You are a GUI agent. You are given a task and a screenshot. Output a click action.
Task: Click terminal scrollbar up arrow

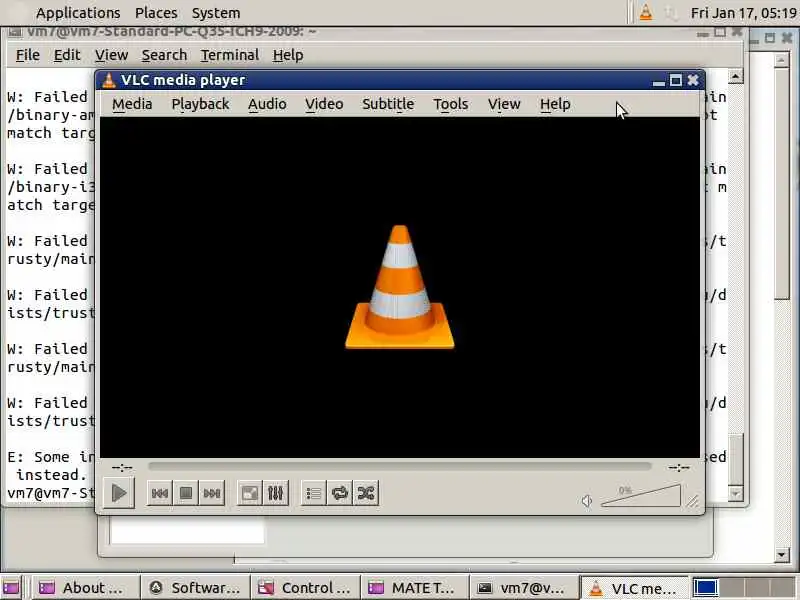click(735, 77)
